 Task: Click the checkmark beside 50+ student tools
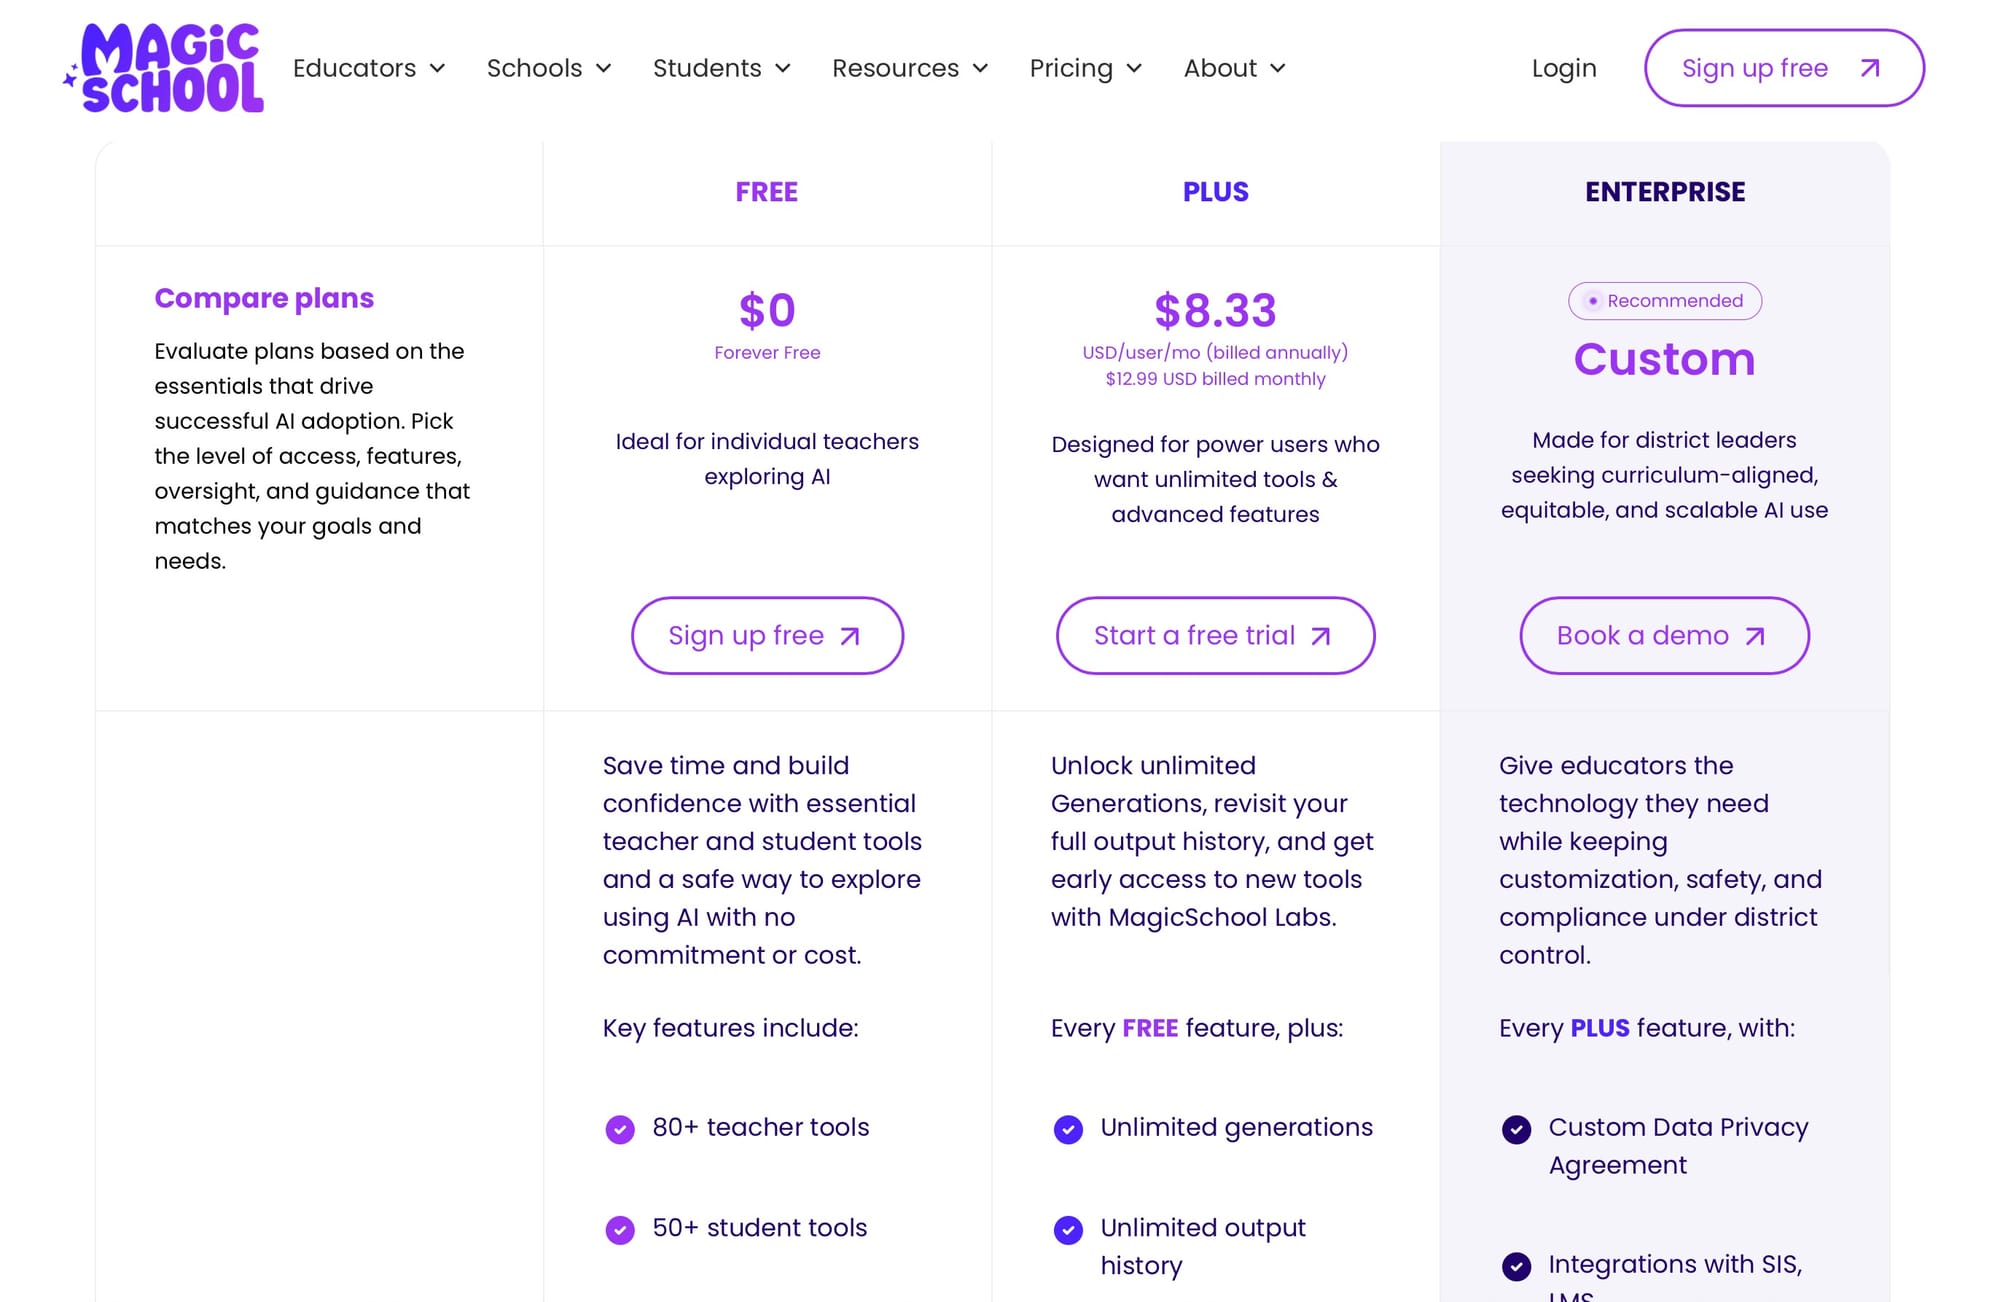coord(619,1230)
